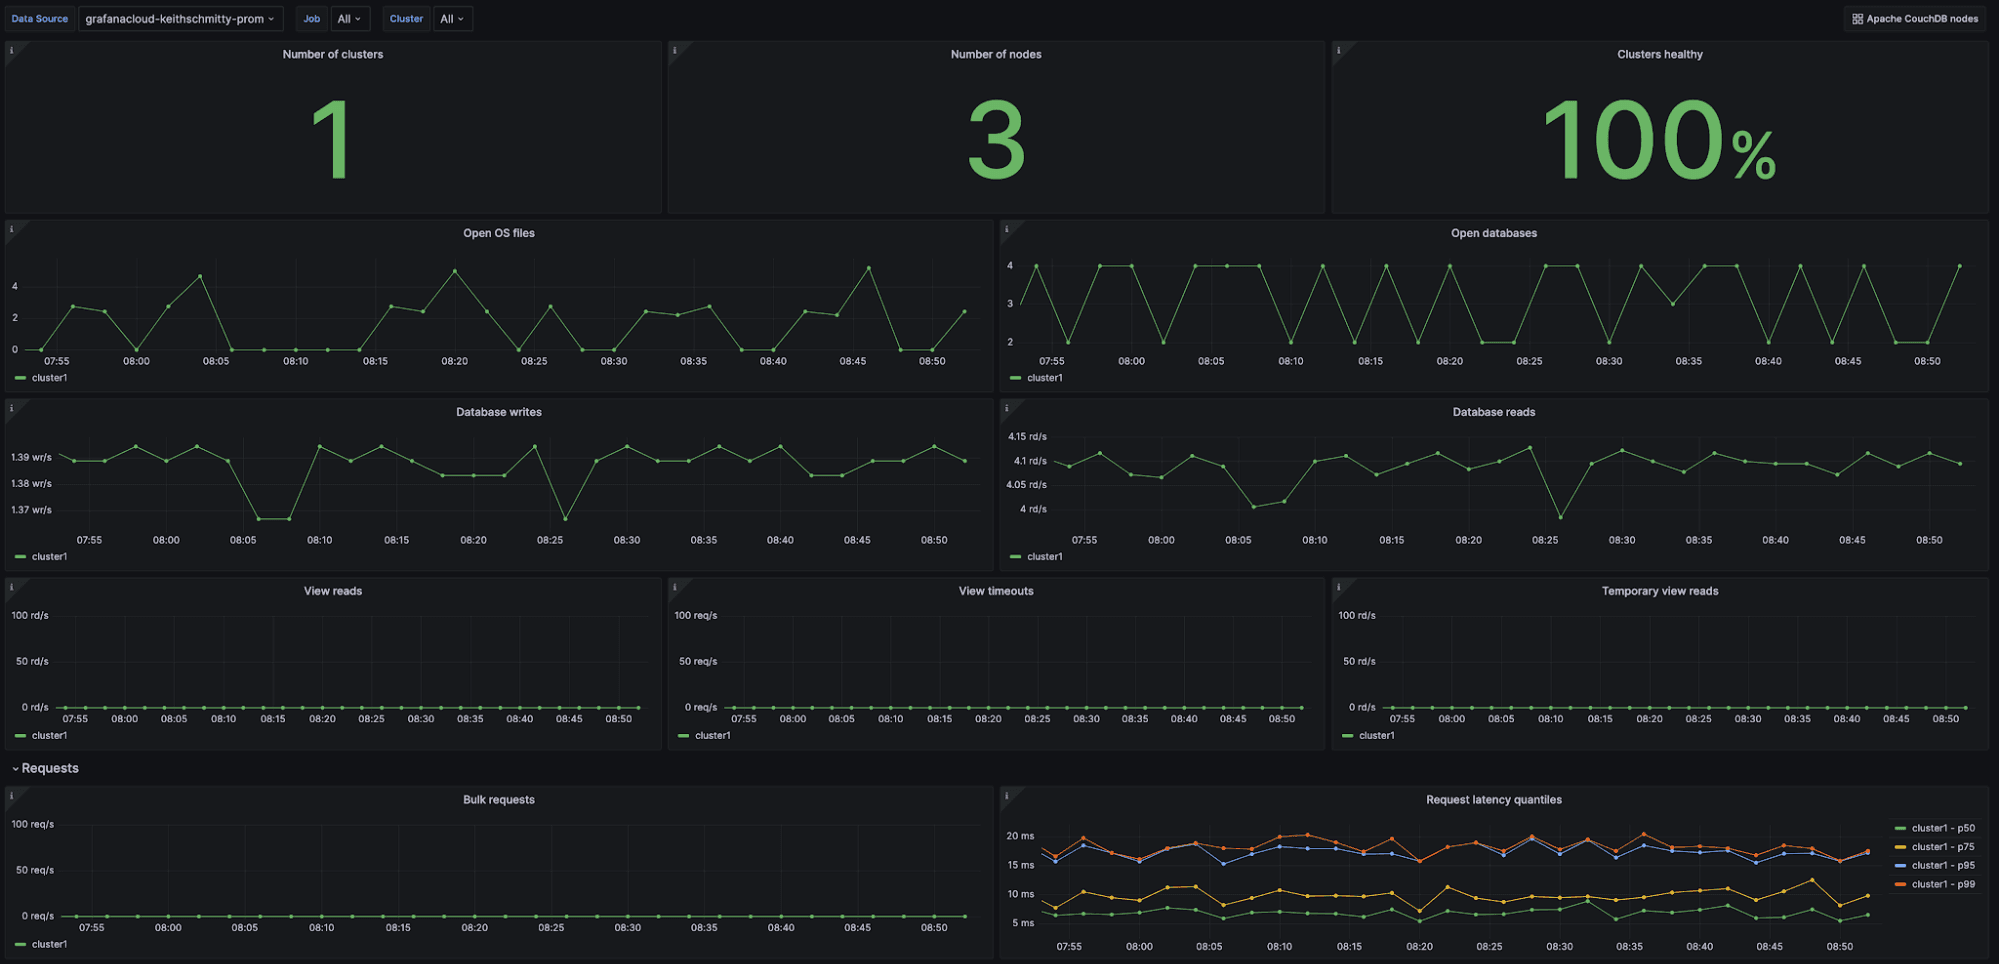The height and width of the screenshot is (965, 1999).
Task: Click the info icon on Temporary view reads panel
Action: click(x=1341, y=584)
